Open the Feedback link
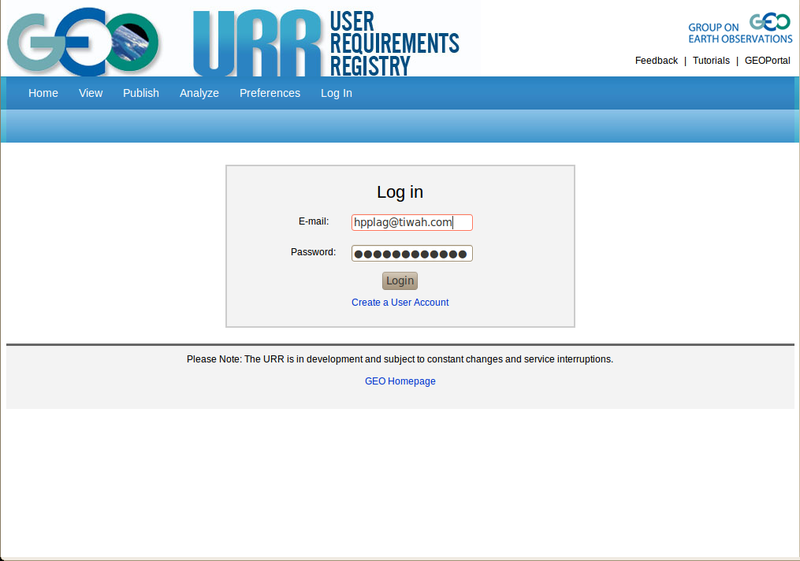800x561 pixels. pyautogui.click(x=656, y=61)
